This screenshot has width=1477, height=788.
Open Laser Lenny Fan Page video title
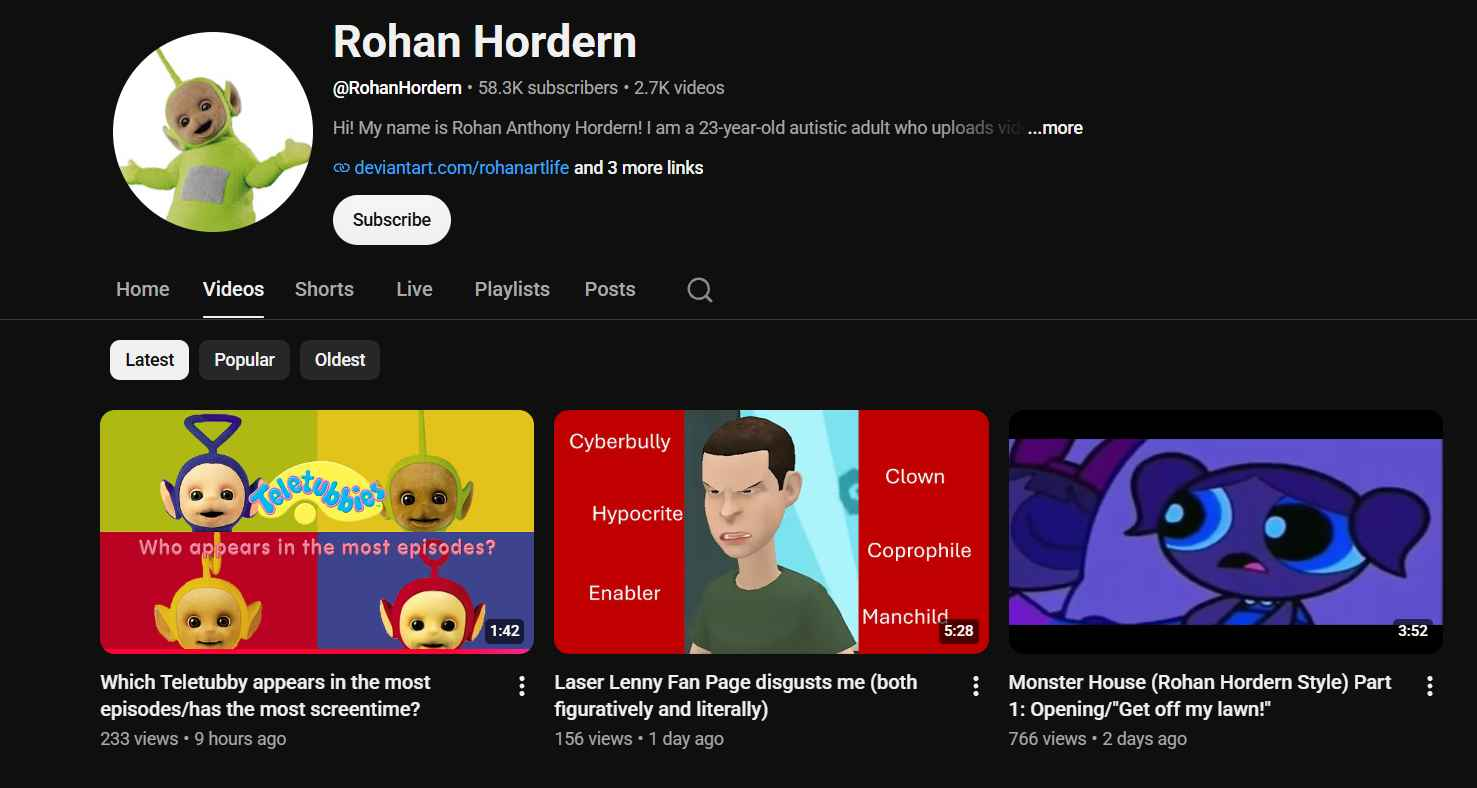tap(736, 696)
